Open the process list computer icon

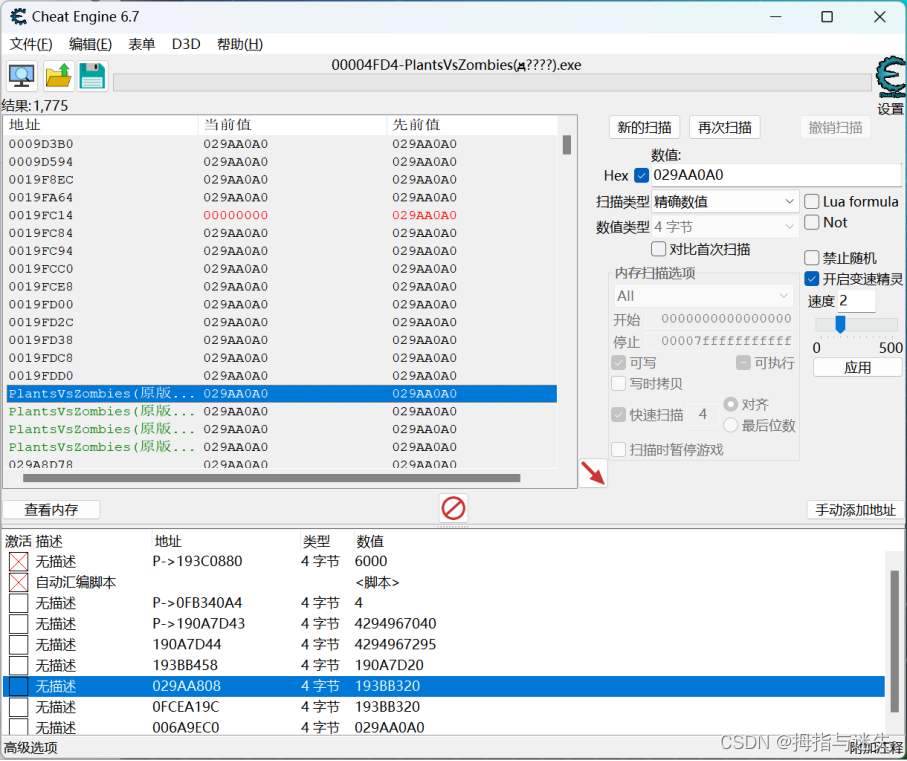tap(22, 76)
